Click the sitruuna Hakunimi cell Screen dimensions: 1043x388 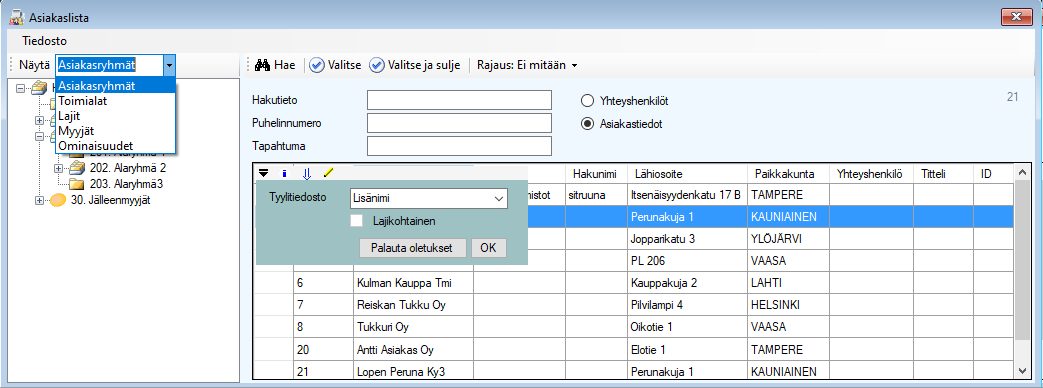click(597, 195)
